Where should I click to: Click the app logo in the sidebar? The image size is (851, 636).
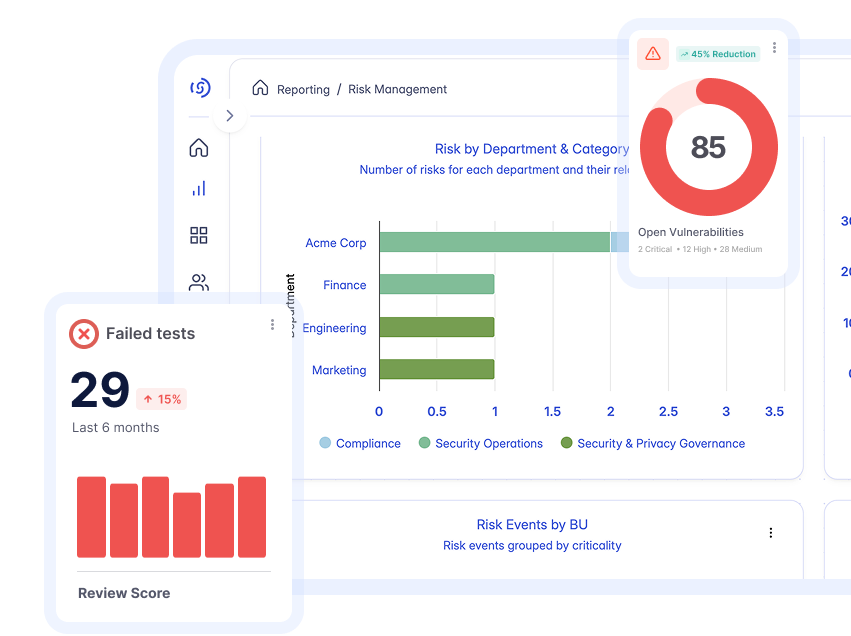(200, 88)
